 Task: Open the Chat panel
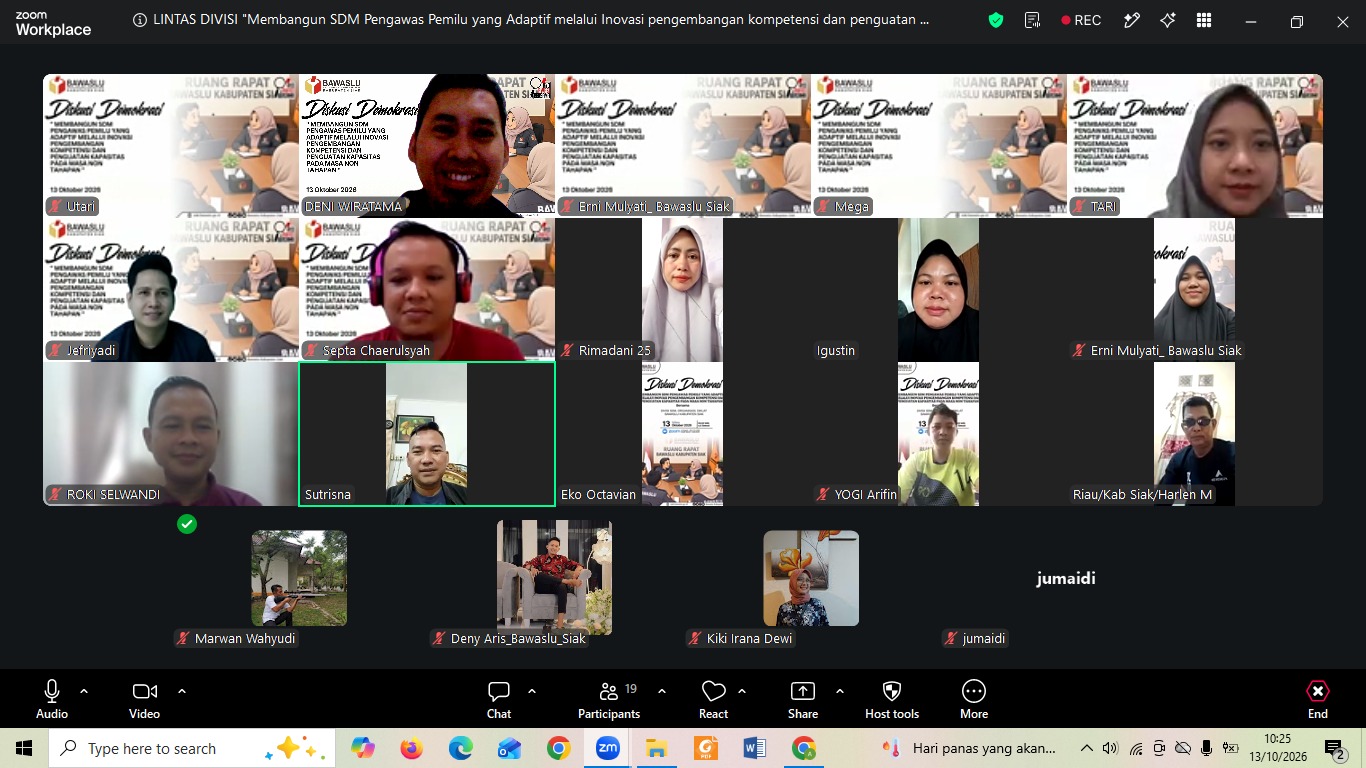pyautogui.click(x=499, y=699)
